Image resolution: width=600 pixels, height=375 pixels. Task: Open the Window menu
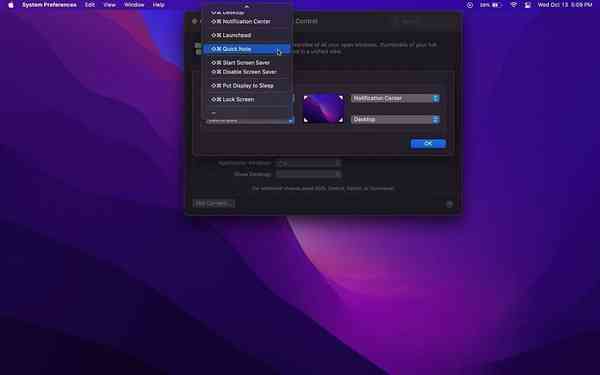click(x=134, y=5)
